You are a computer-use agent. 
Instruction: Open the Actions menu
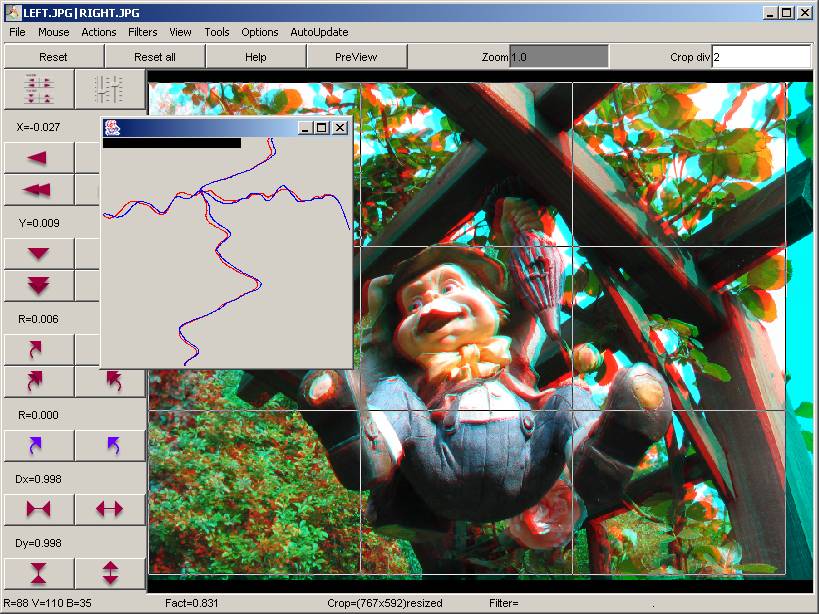tap(99, 32)
